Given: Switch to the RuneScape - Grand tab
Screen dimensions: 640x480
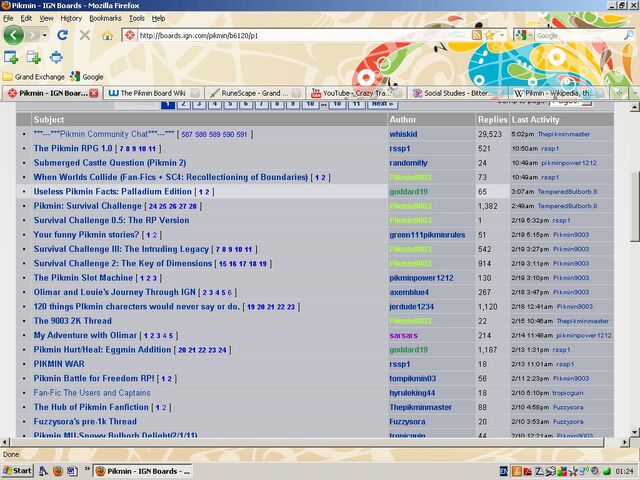Looking at the screenshot, I should [255, 93].
